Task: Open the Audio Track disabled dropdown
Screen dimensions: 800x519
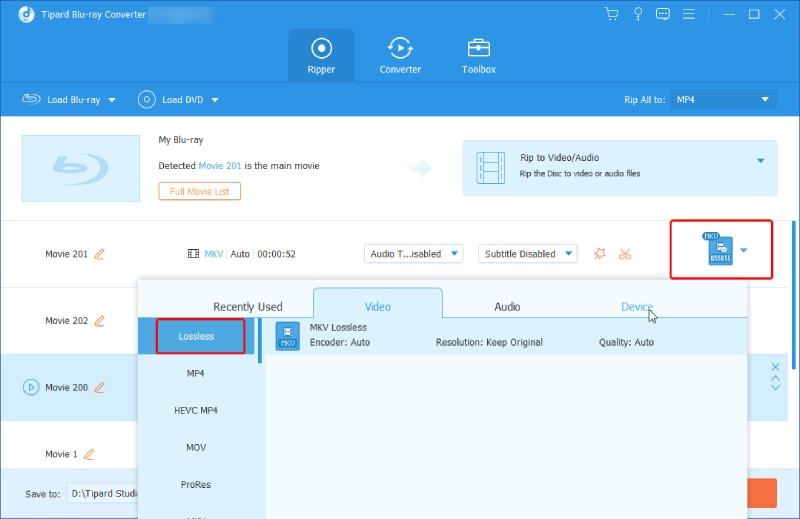Action: point(413,254)
